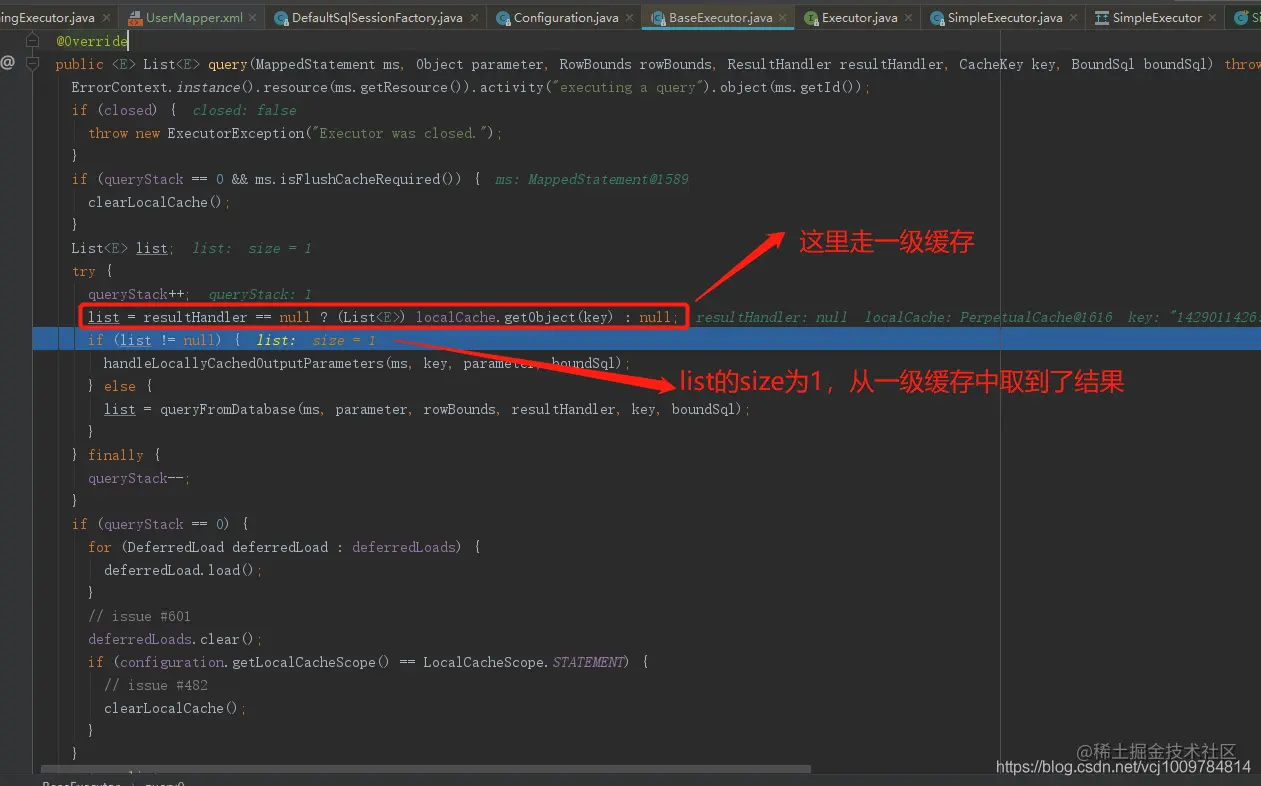Click the UserMapper.xml file type icon
The image size is (1261, 786).
(135, 18)
